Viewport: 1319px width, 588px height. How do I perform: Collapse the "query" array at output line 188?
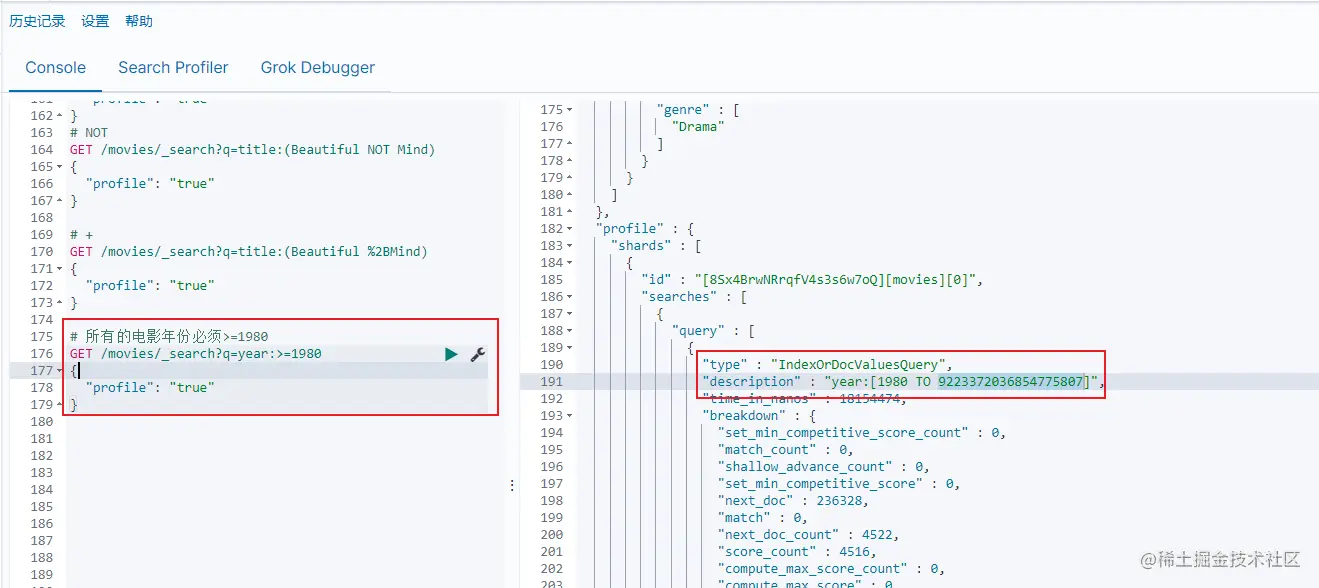[569, 331]
